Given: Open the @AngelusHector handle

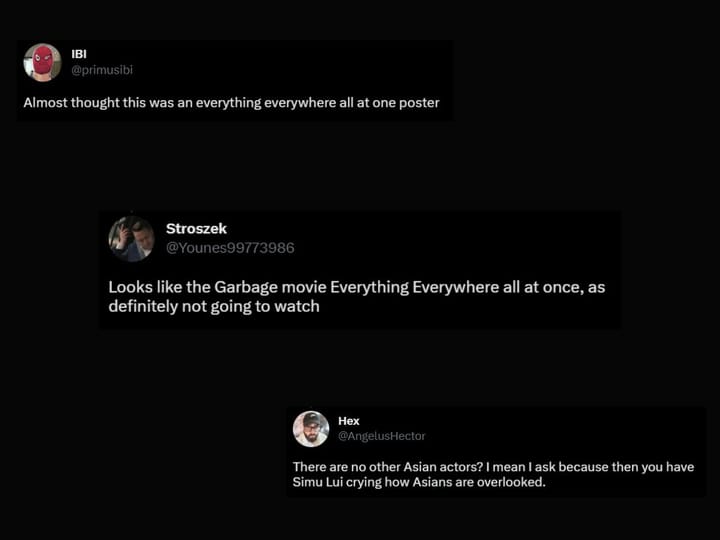Looking at the screenshot, I should coord(381,436).
